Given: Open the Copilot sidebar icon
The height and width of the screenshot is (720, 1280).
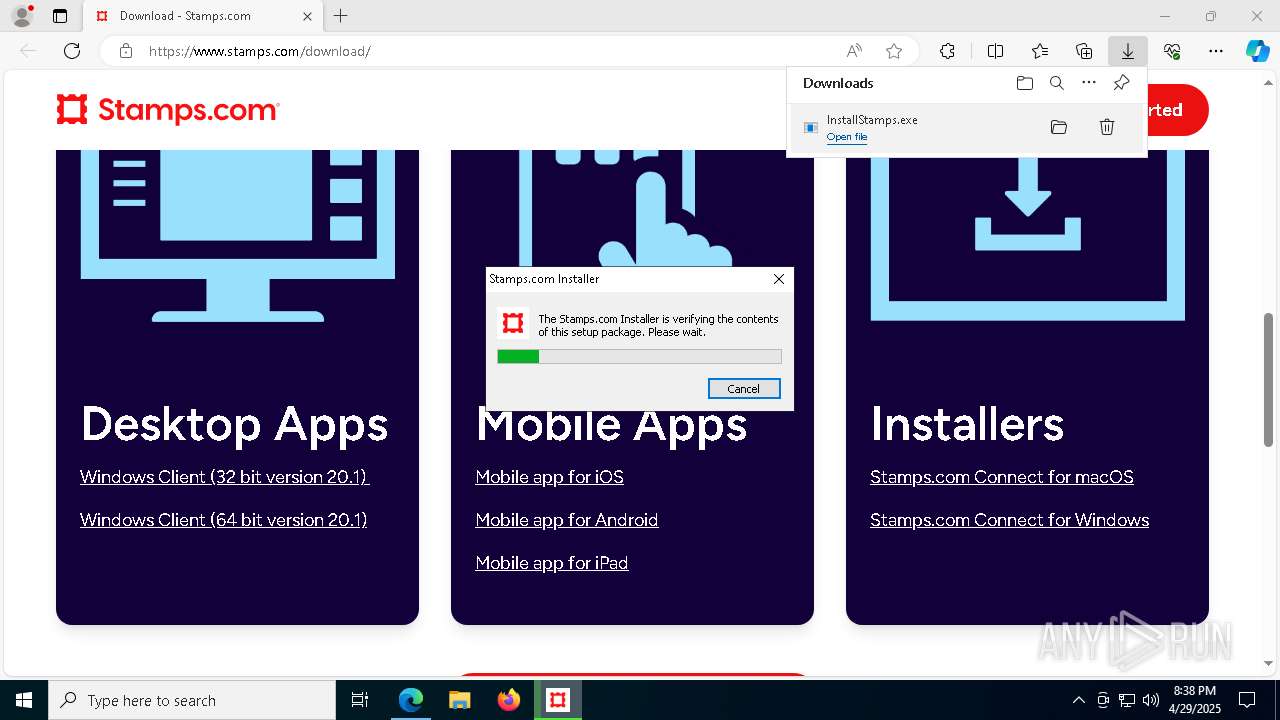Looking at the screenshot, I should (x=1258, y=51).
